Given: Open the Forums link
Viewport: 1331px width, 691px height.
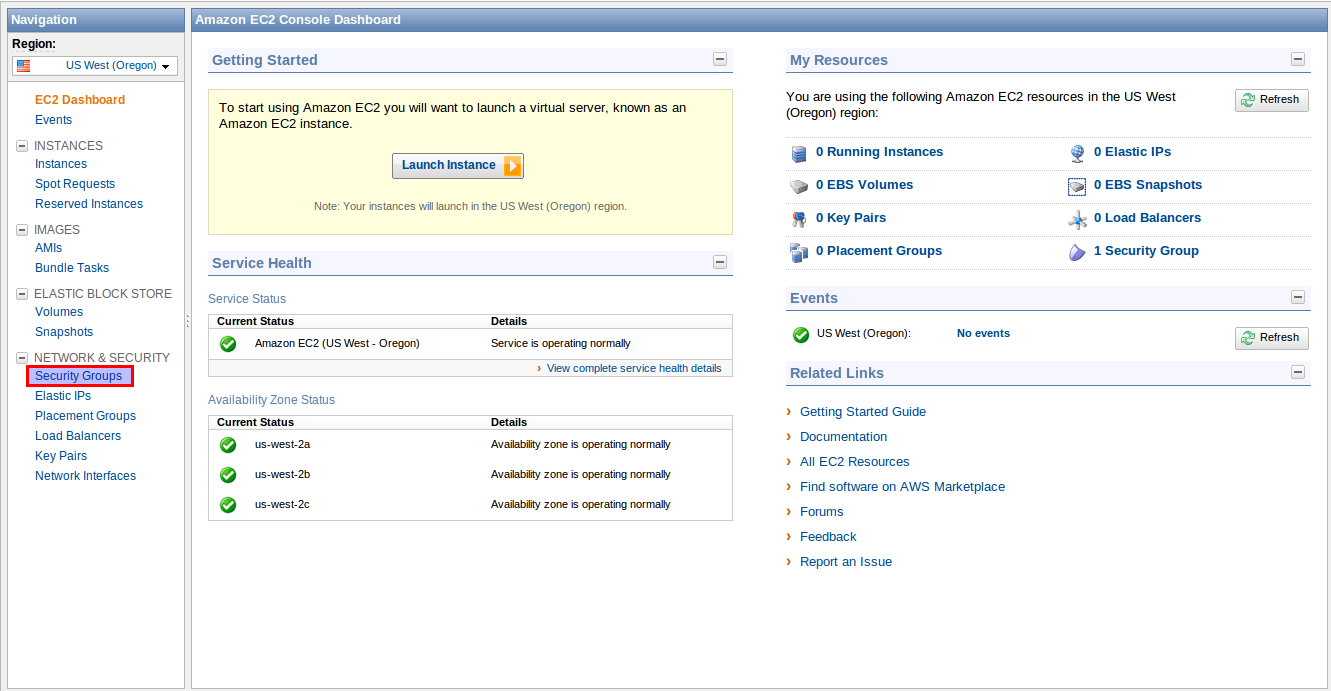Looking at the screenshot, I should (x=822, y=512).
